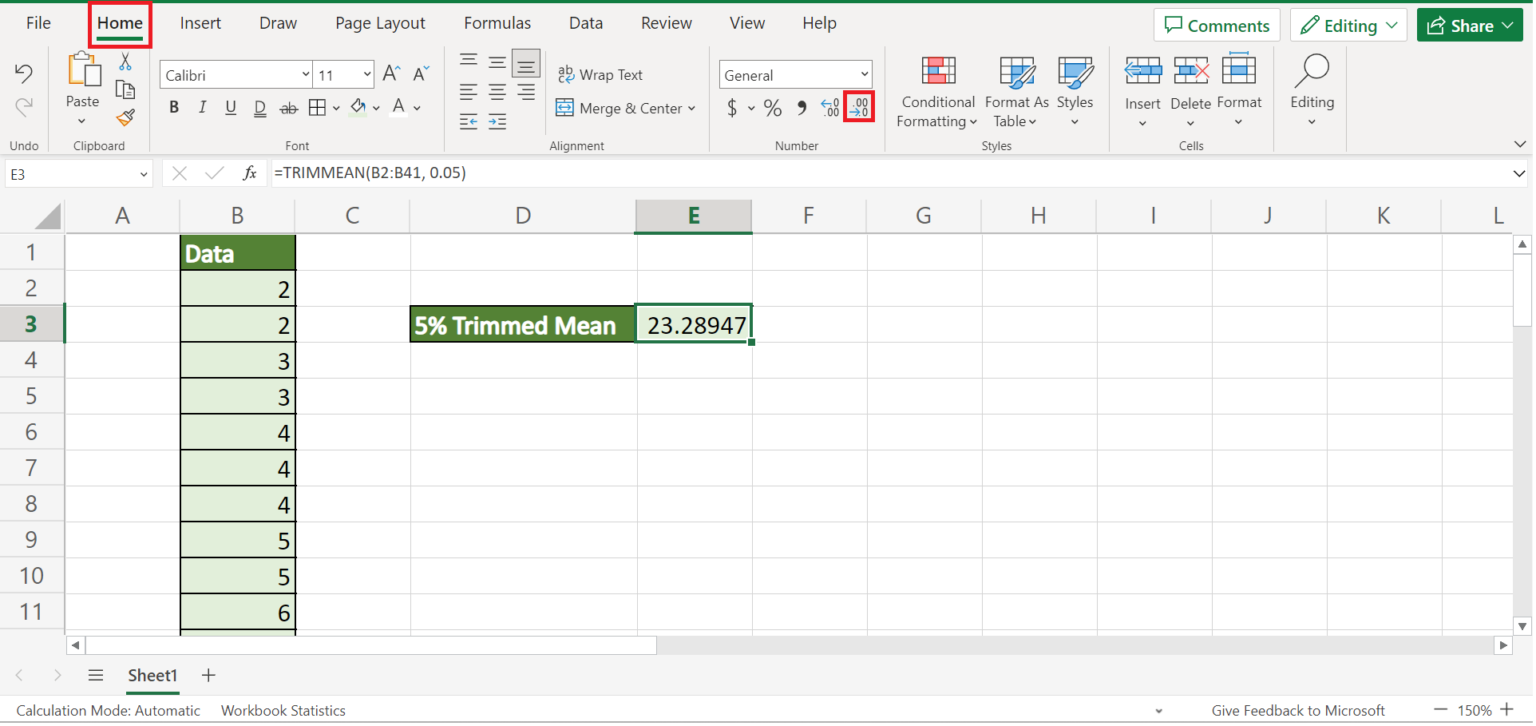The image size is (1536, 726).
Task: Open the Review ribbon tab
Action: [666, 22]
